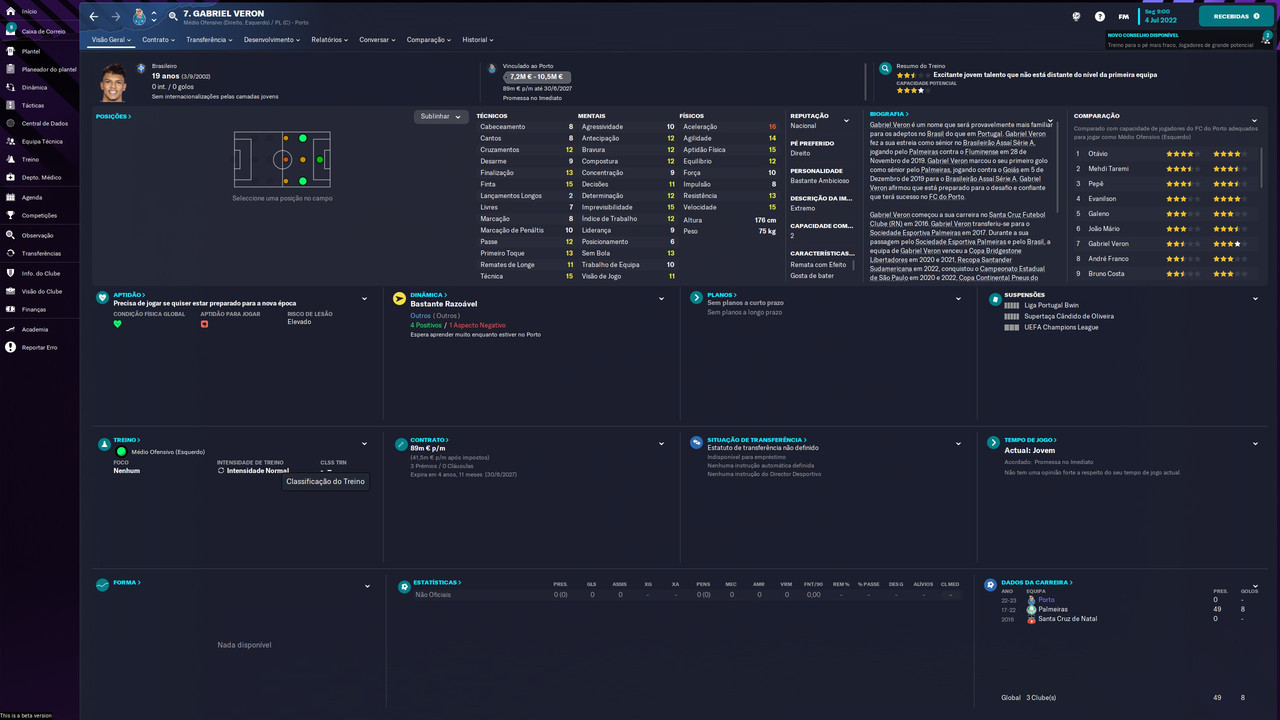The height and width of the screenshot is (720, 1280).
Task: Open the POSIÇÕES link
Action: [113, 116]
